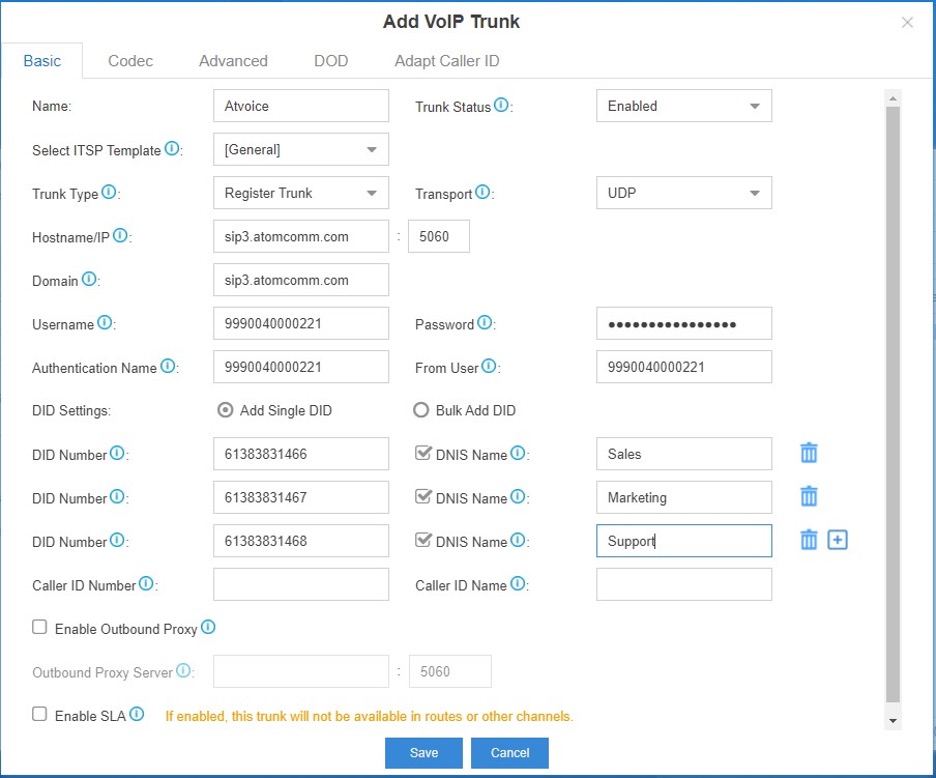Viewport: 936px width, 778px height.
Task: Close the Add VoIP Trunk dialog
Action: [x=907, y=23]
